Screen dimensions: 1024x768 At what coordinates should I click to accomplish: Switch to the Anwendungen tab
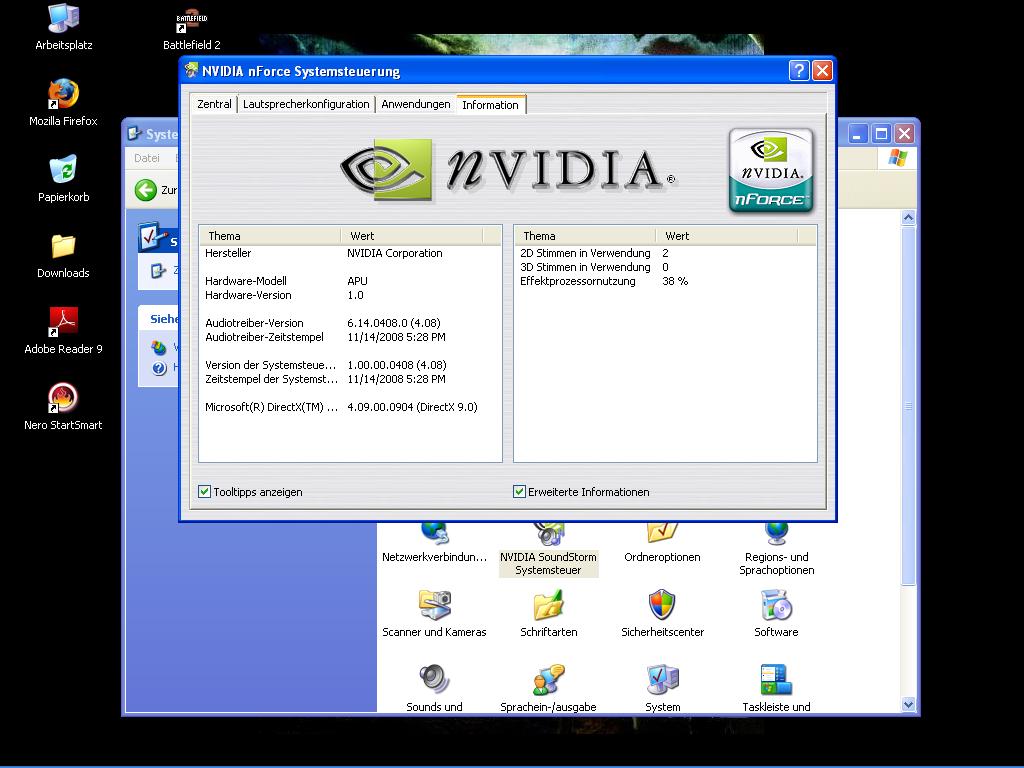click(x=415, y=104)
